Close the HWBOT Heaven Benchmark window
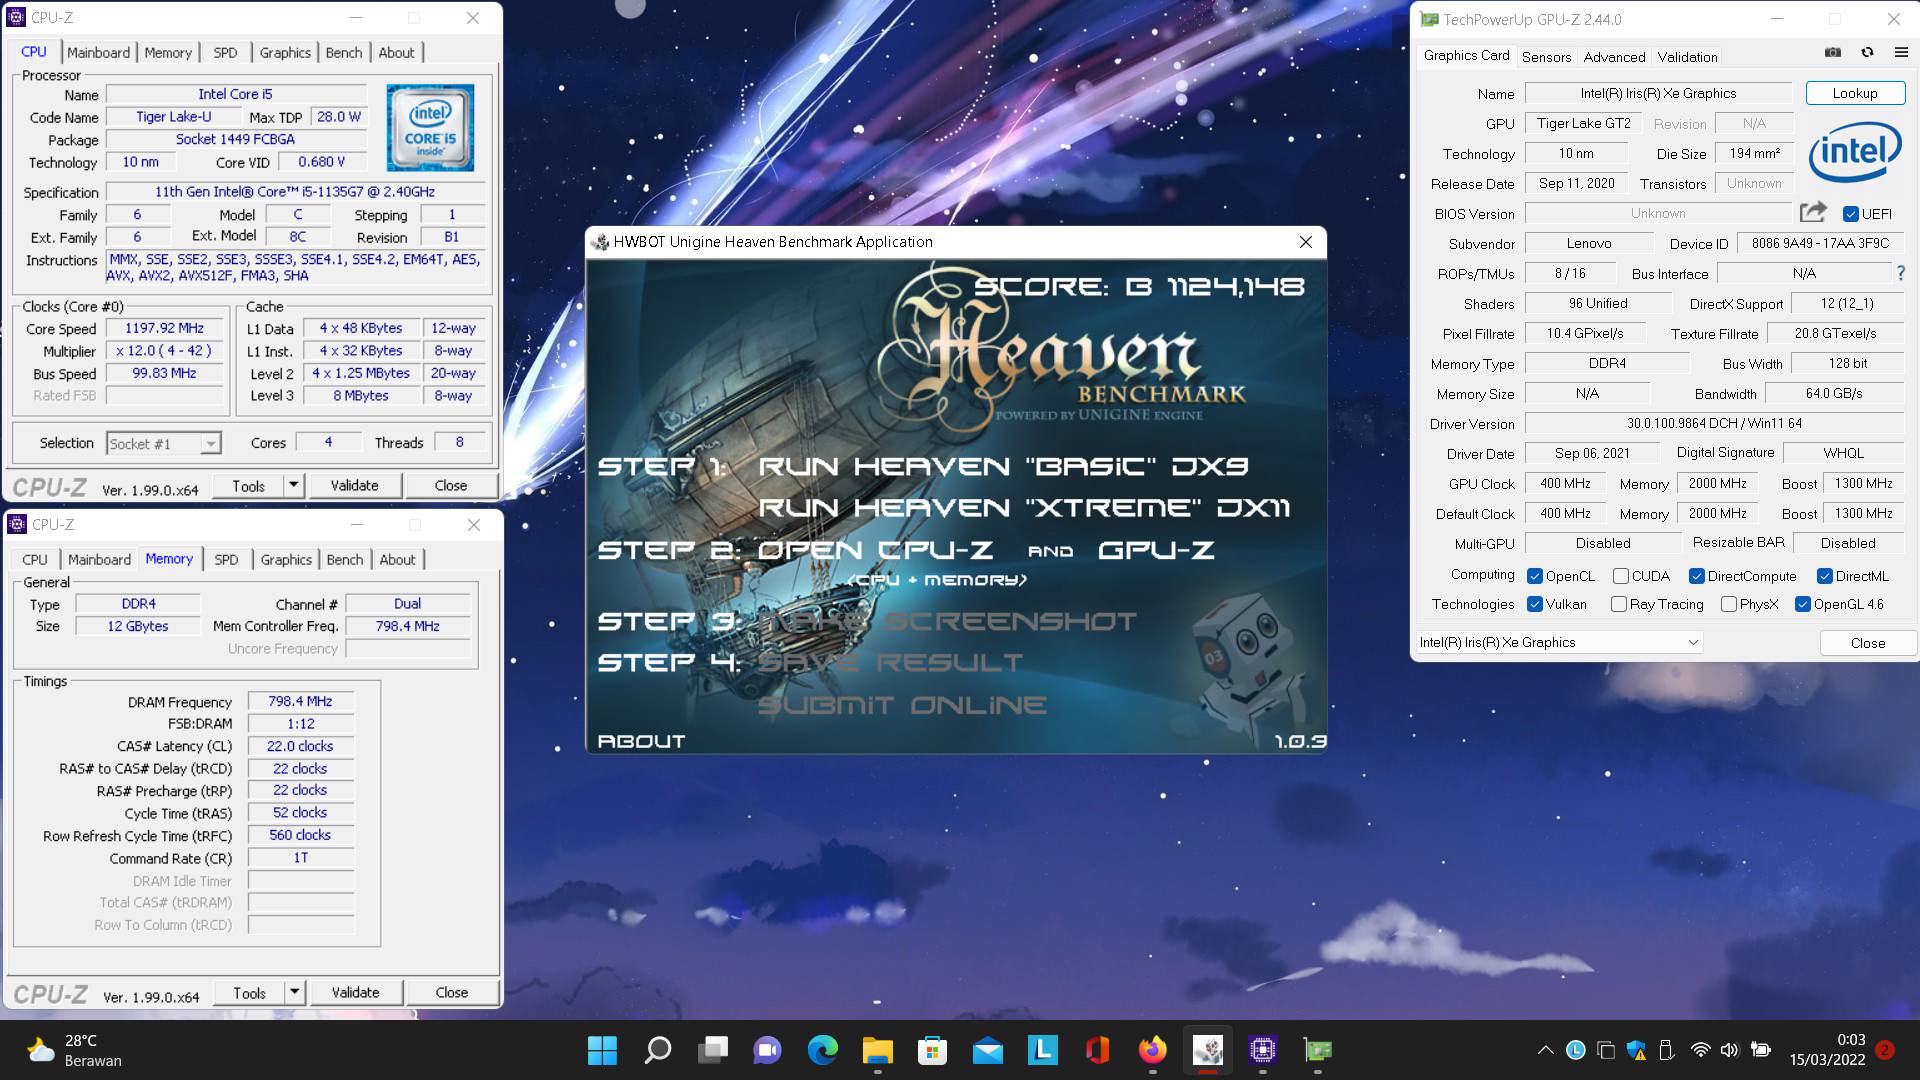 1305,241
